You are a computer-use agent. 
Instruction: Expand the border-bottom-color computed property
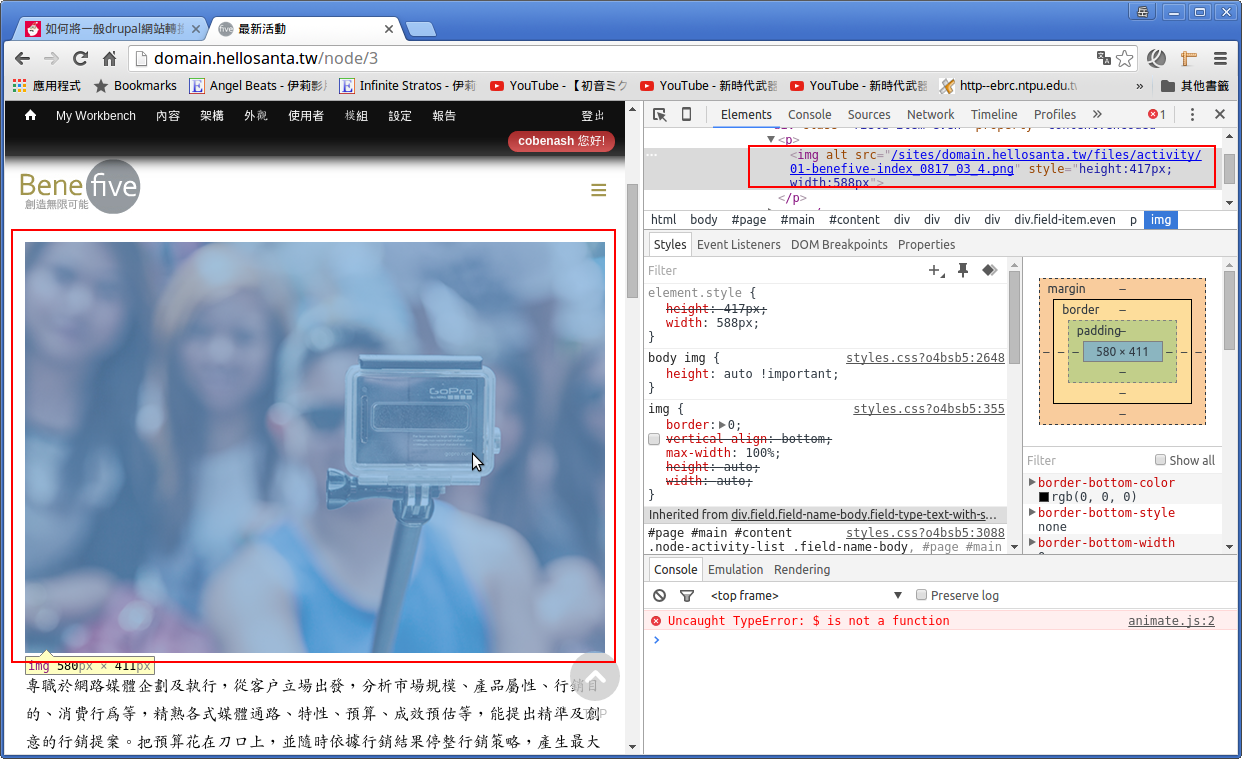pyautogui.click(x=1033, y=483)
